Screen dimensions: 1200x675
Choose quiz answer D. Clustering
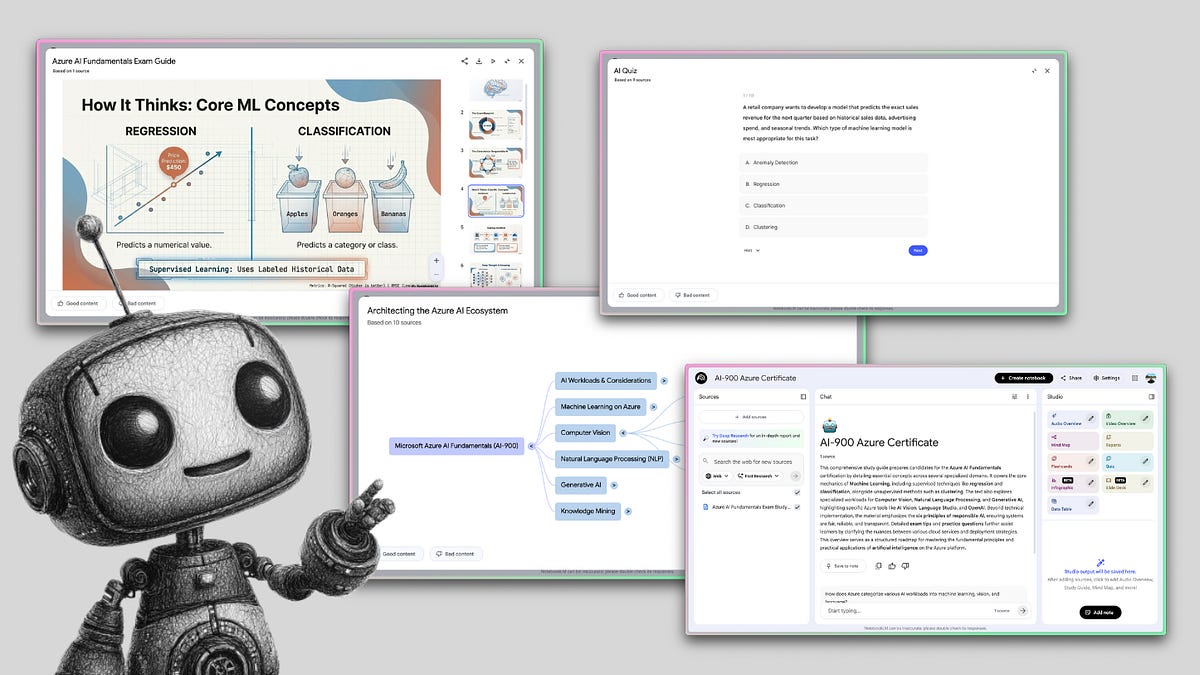click(x=834, y=227)
